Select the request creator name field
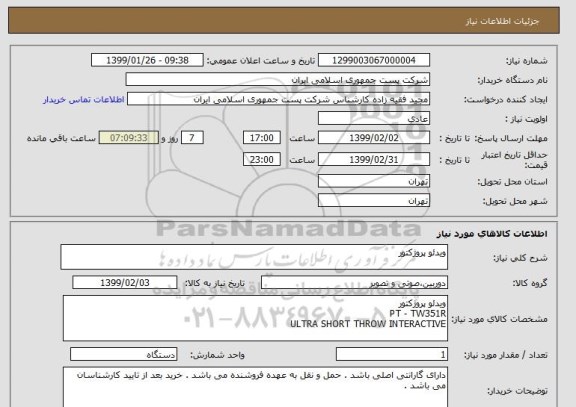The height and width of the screenshot is (407, 576). click(x=278, y=99)
